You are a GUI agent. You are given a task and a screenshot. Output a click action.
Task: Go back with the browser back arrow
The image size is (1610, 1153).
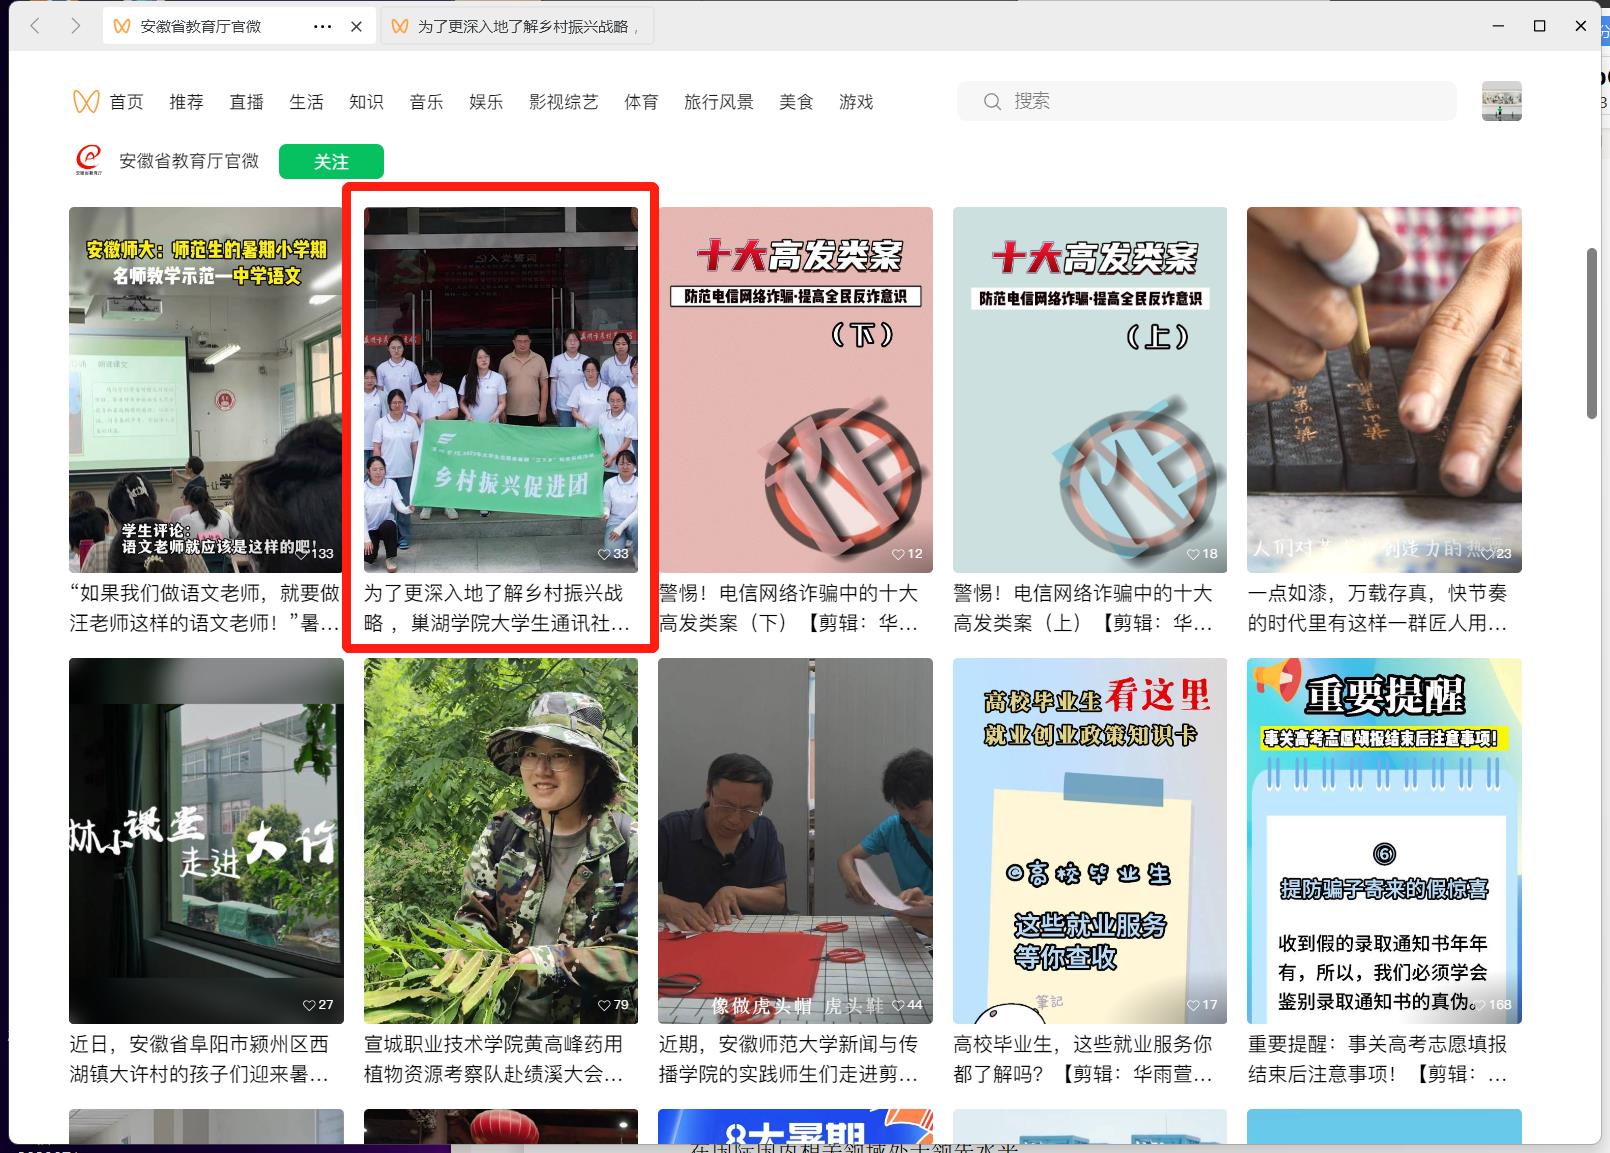pyautogui.click(x=36, y=26)
